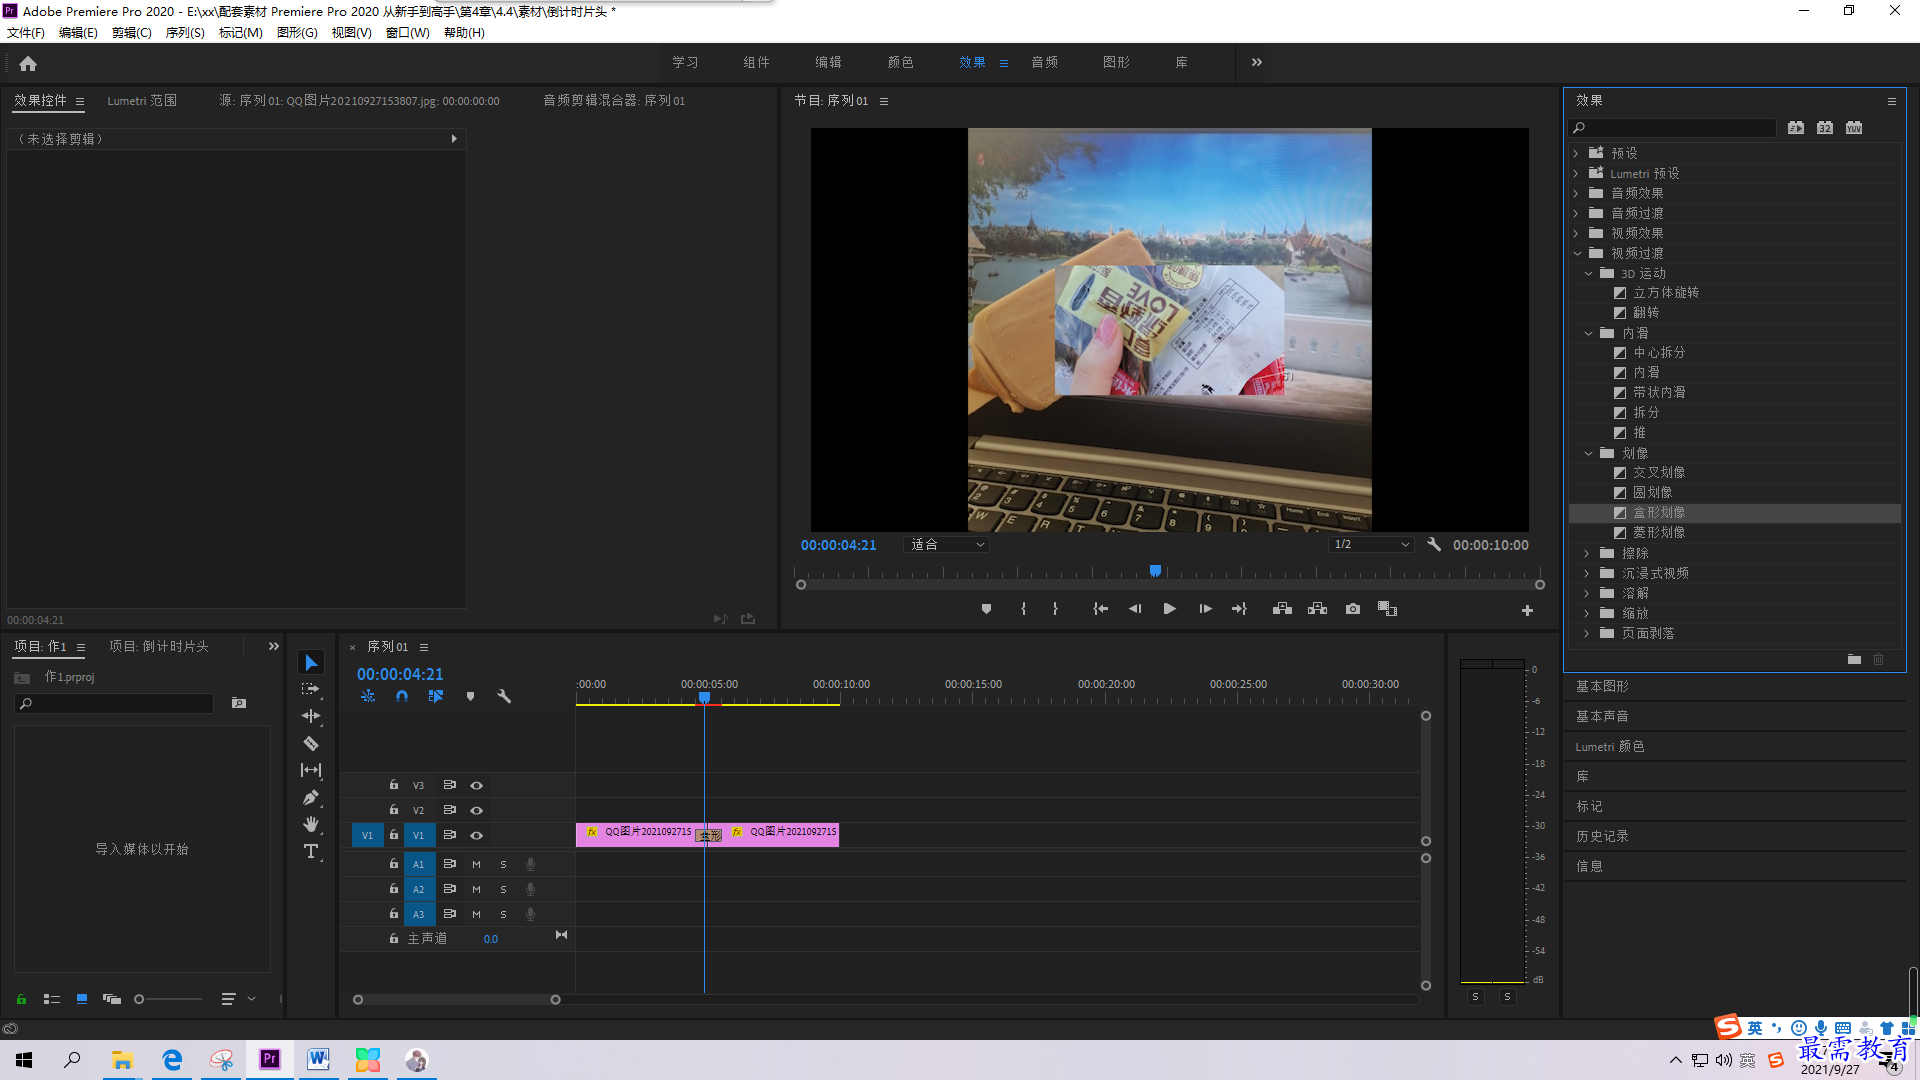
Task: Add marker in Program monitor
Action: coord(986,609)
